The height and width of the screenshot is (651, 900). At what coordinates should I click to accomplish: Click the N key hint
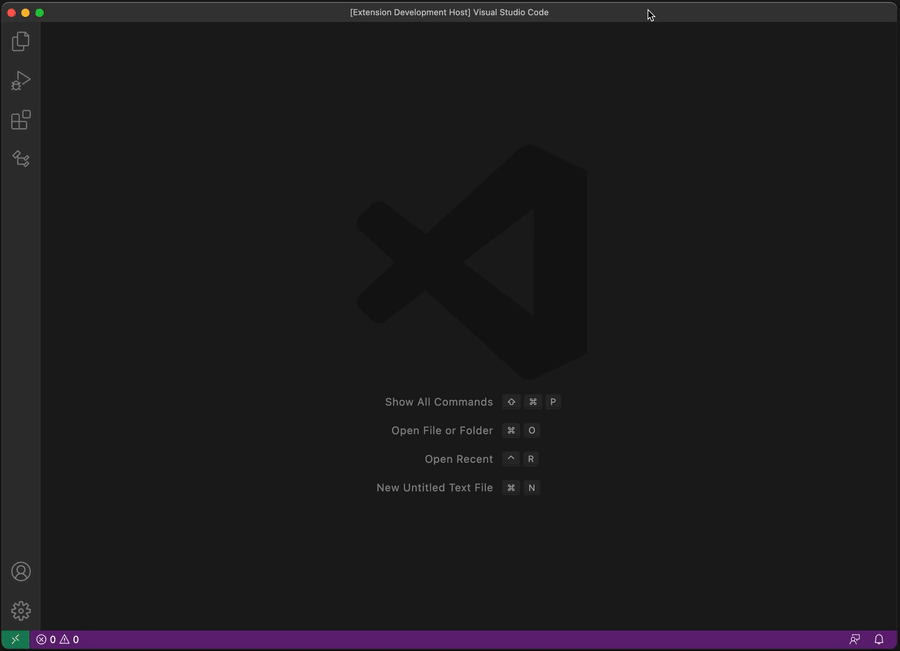(532, 487)
